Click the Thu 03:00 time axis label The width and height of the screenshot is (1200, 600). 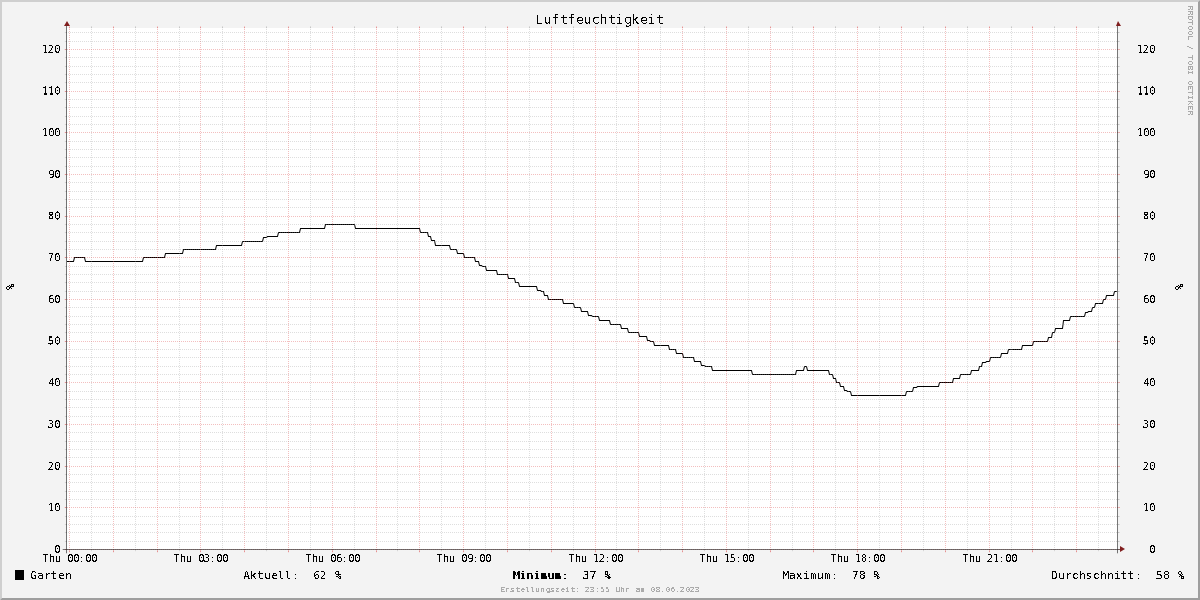coord(201,558)
